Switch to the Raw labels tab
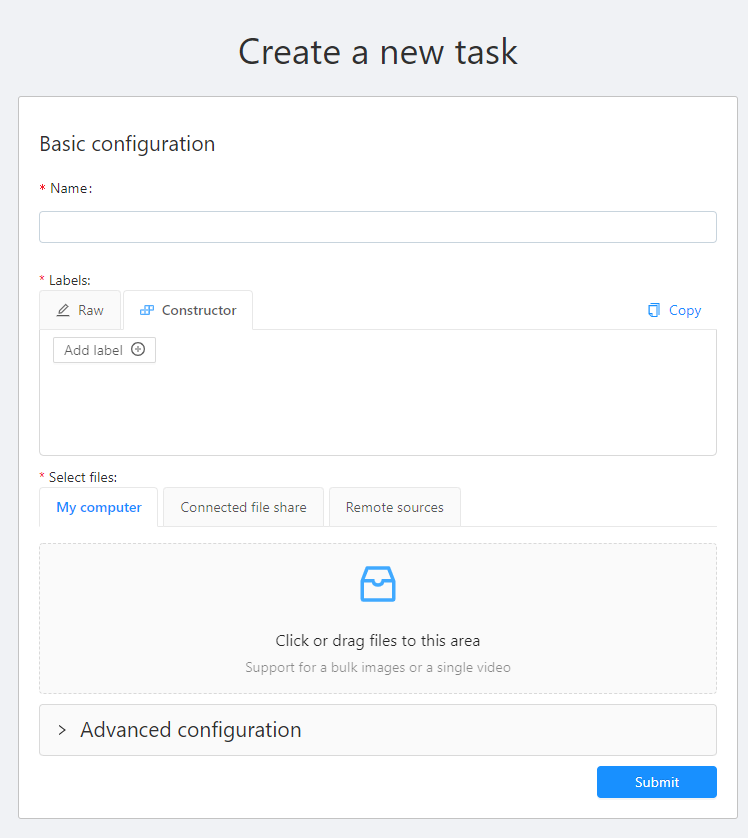The height and width of the screenshot is (838, 748). [80, 310]
